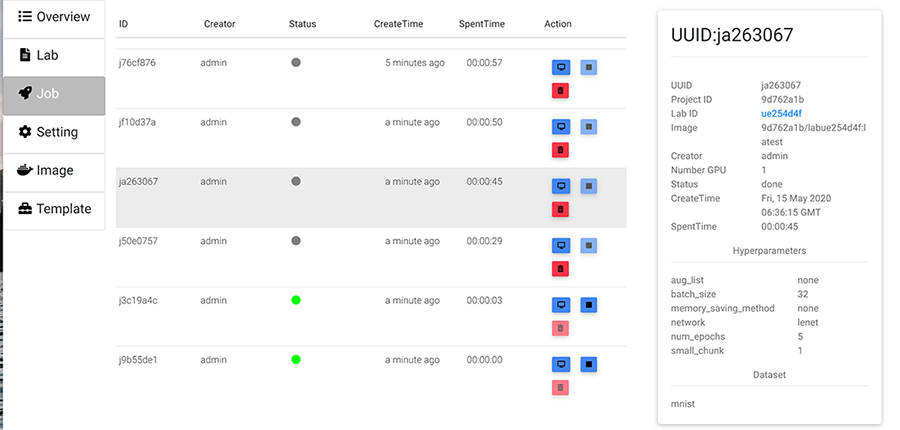
Task: Click the Status column header
Action: pos(302,23)
